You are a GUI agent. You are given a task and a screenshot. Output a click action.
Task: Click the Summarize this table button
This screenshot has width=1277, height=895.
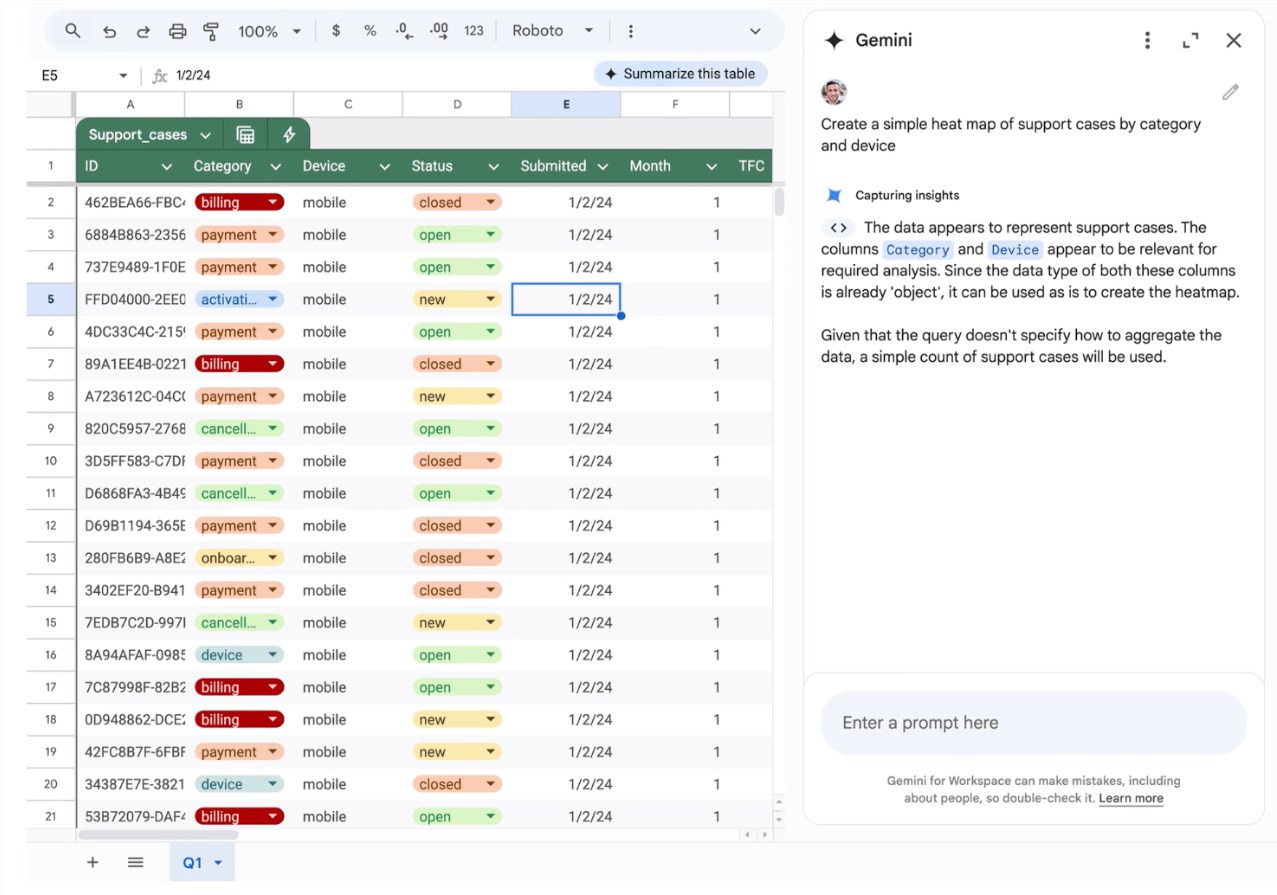680,73
